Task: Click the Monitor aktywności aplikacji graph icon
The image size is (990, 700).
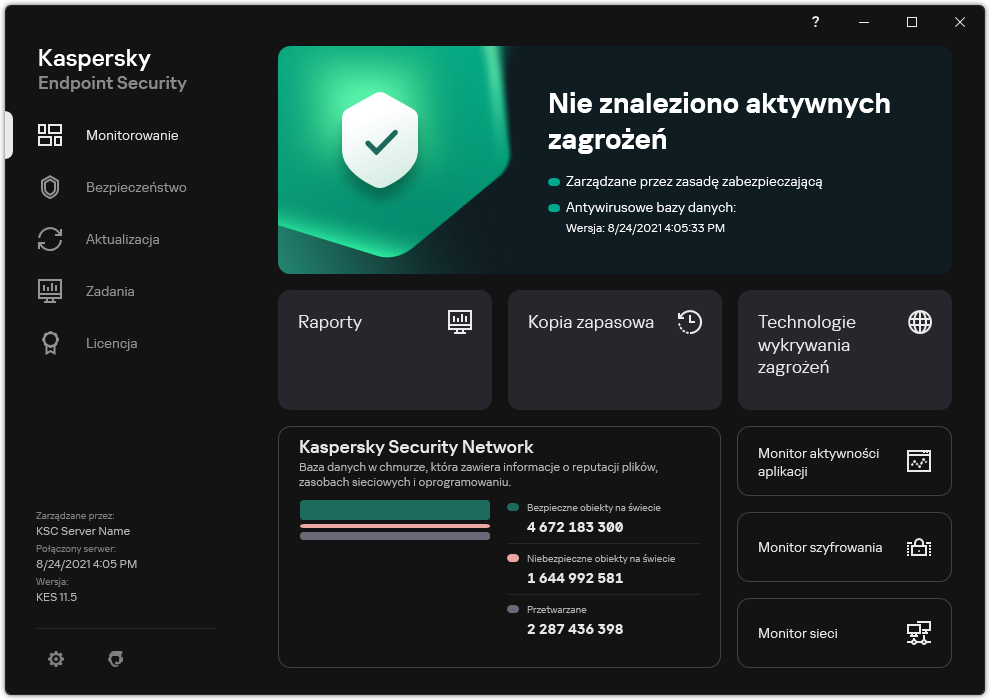Action: [919, 461]
